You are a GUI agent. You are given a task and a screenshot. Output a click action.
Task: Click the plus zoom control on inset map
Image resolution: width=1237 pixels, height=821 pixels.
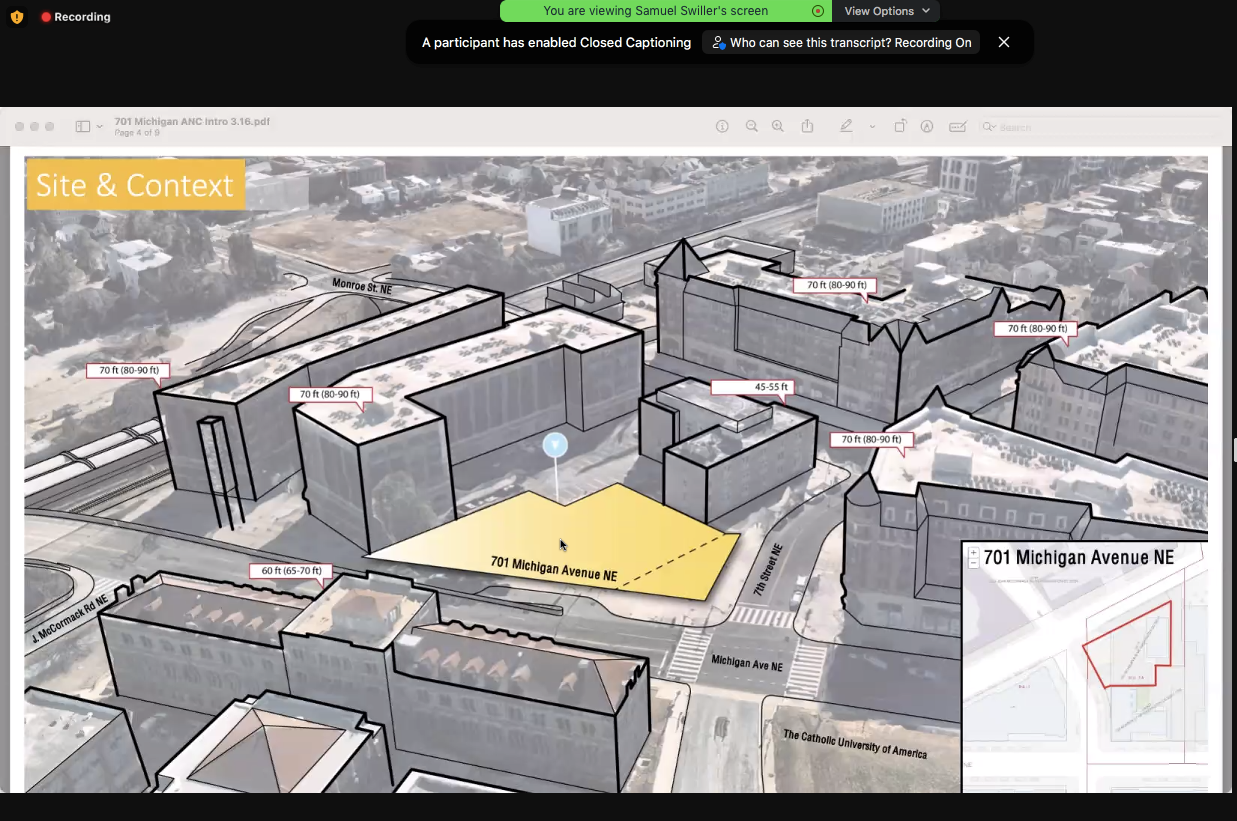973,552
